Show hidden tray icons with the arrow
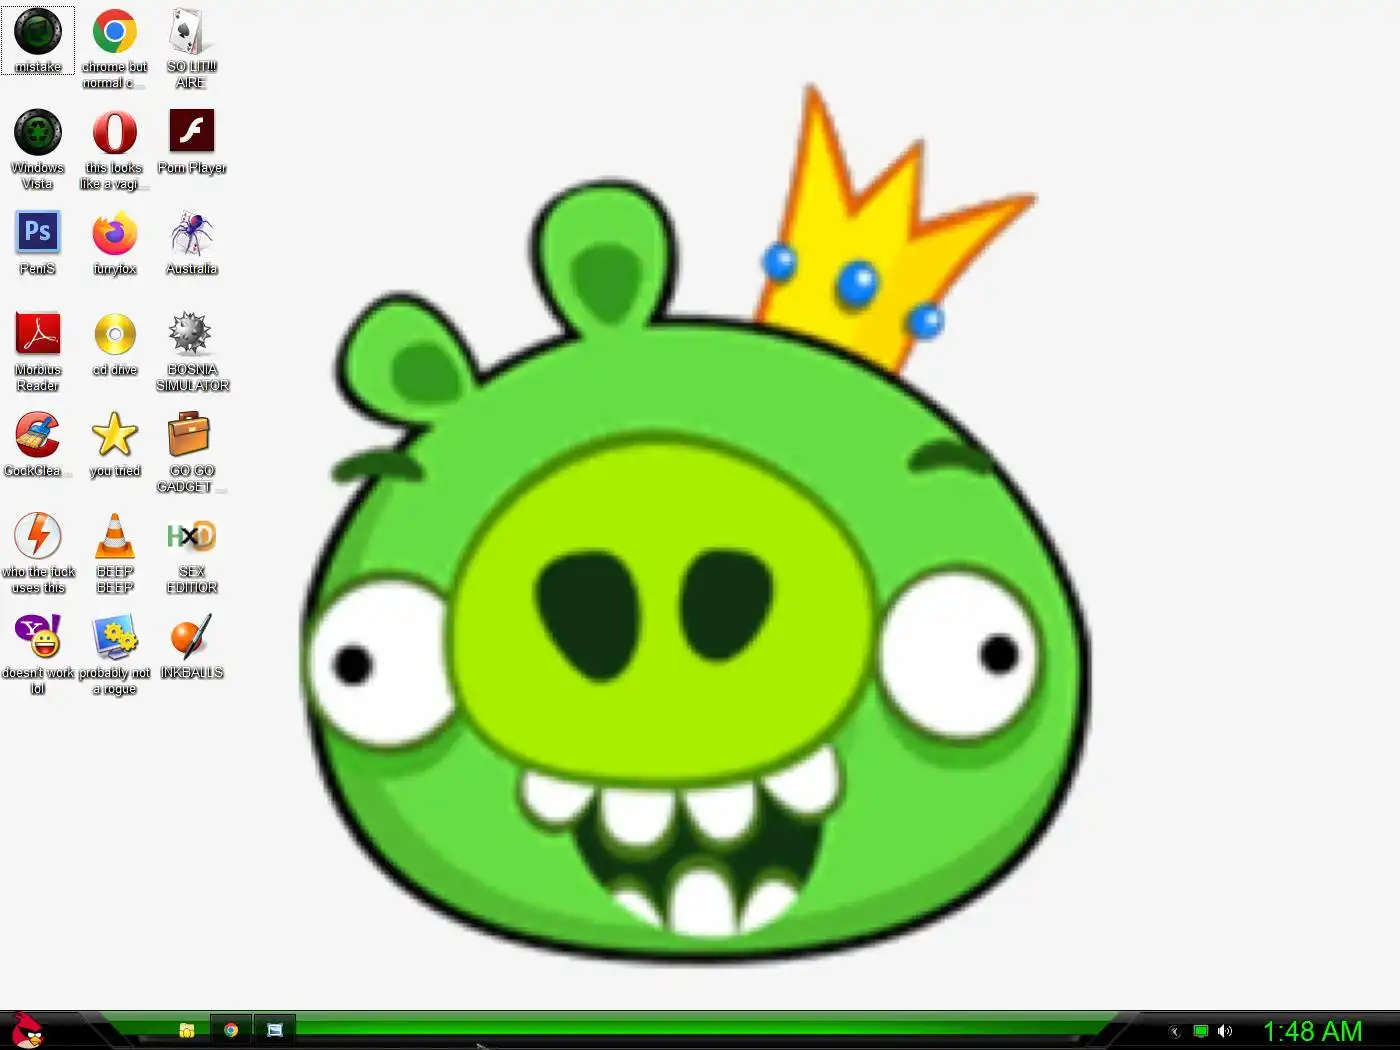Image resolution: width=1400 pixels, height=1050 pixels. point(1175,1031)
